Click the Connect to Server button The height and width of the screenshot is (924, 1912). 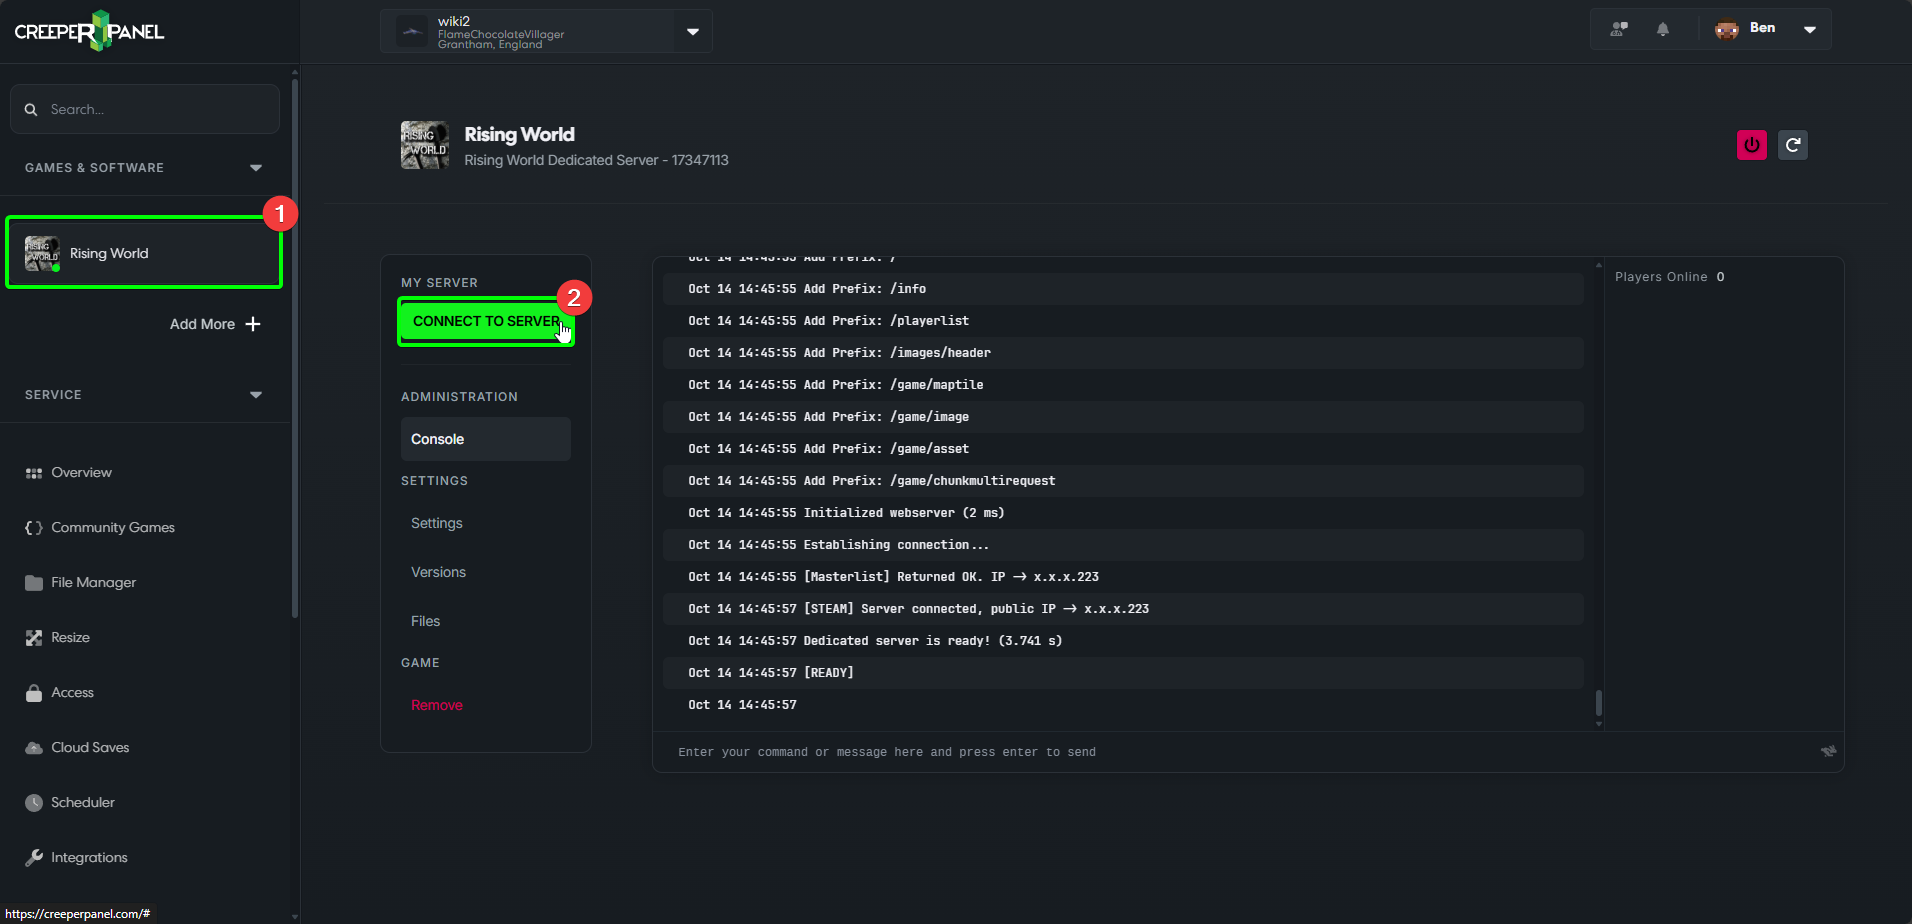tap(486, 321)
